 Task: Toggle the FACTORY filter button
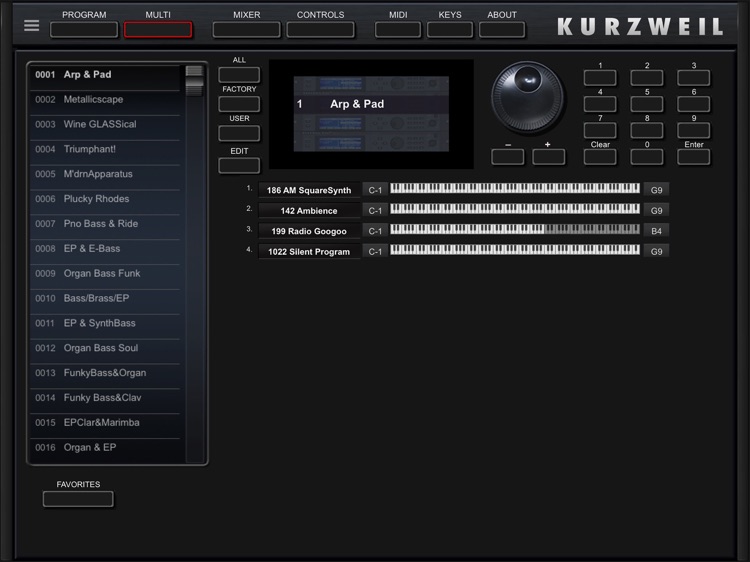[239, 104]
